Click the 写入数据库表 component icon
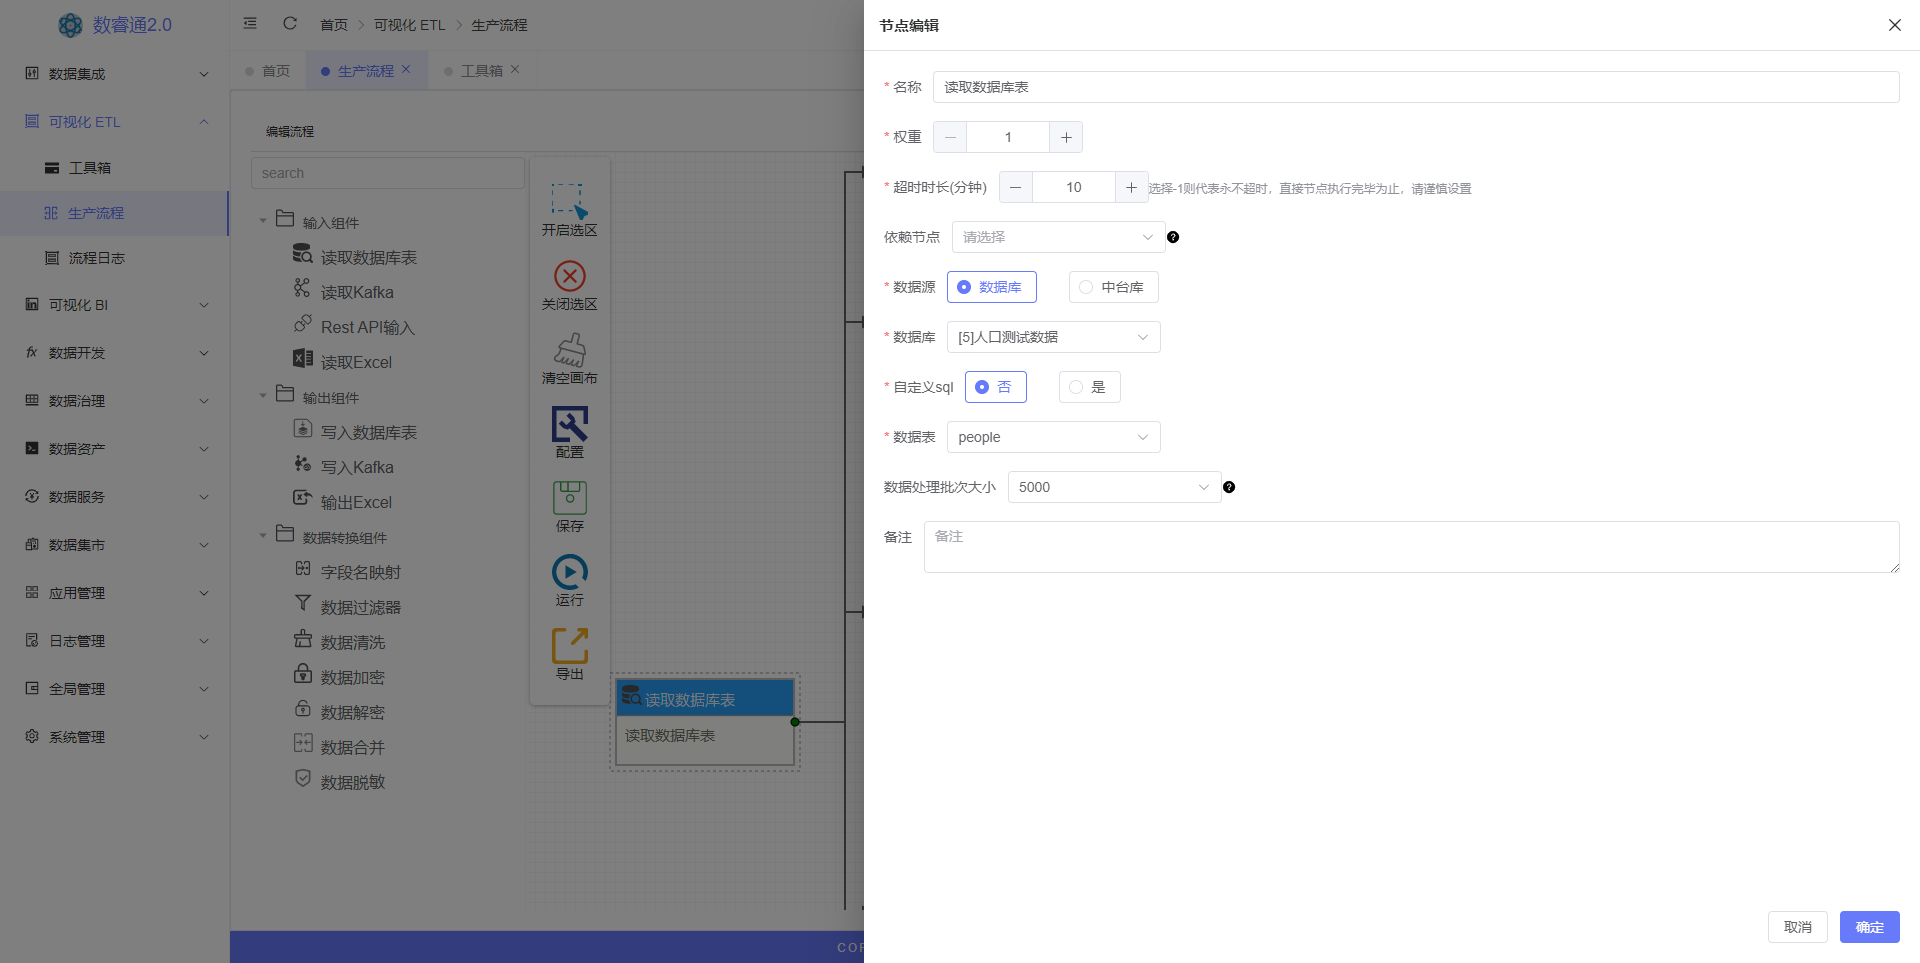Viewport: 1920px width, 963px height. pos(302,428)
